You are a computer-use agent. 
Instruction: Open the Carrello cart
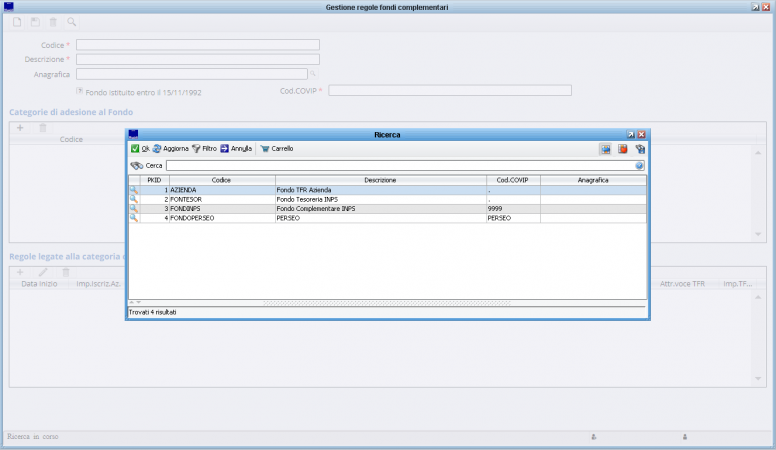coord(277,148)
